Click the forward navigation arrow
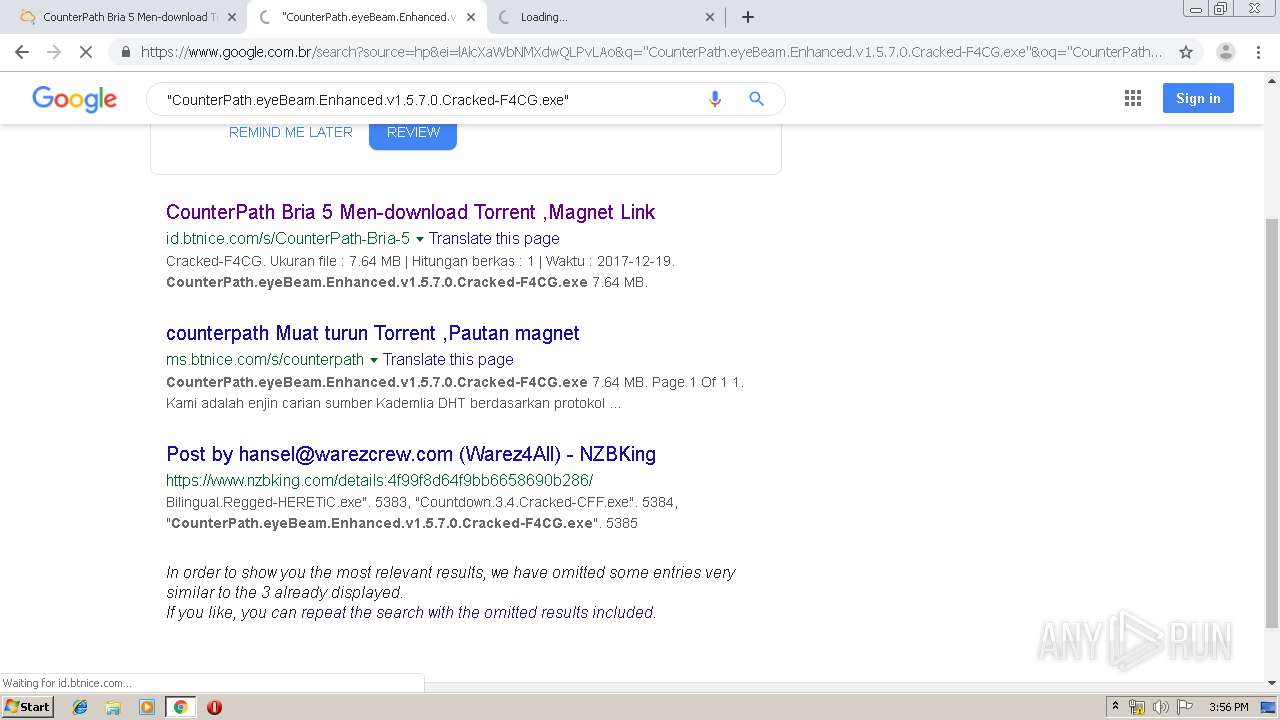 pyautogui.click(x=54, y=52)
